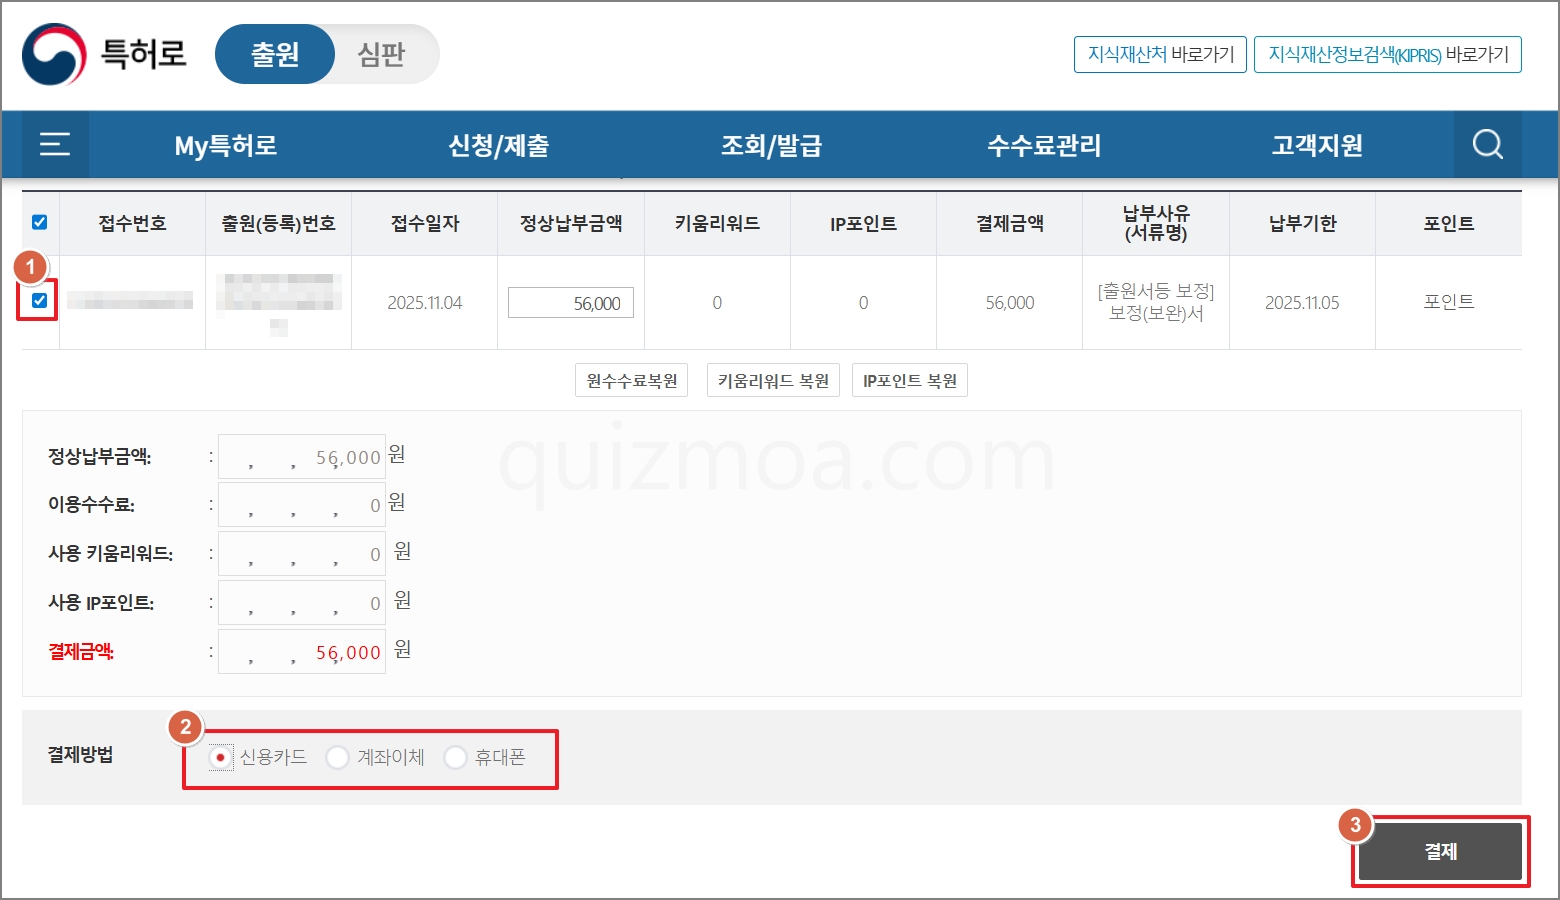The width and height of the screenshot is (1560, 900).
Task: Select 휴대폰 payment method
Action: [455, 757]
